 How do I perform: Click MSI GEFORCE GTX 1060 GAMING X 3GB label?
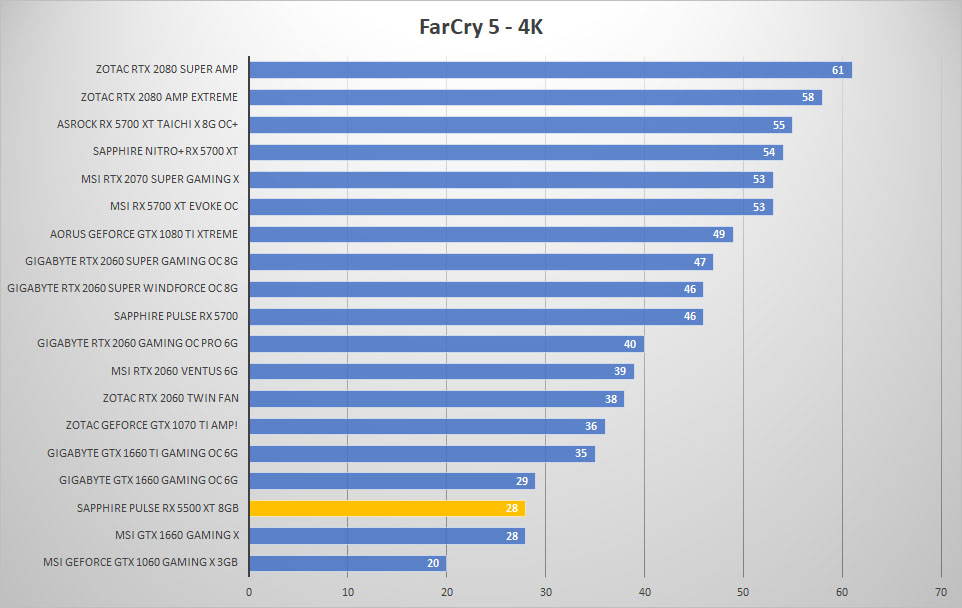tap(140, 562)
